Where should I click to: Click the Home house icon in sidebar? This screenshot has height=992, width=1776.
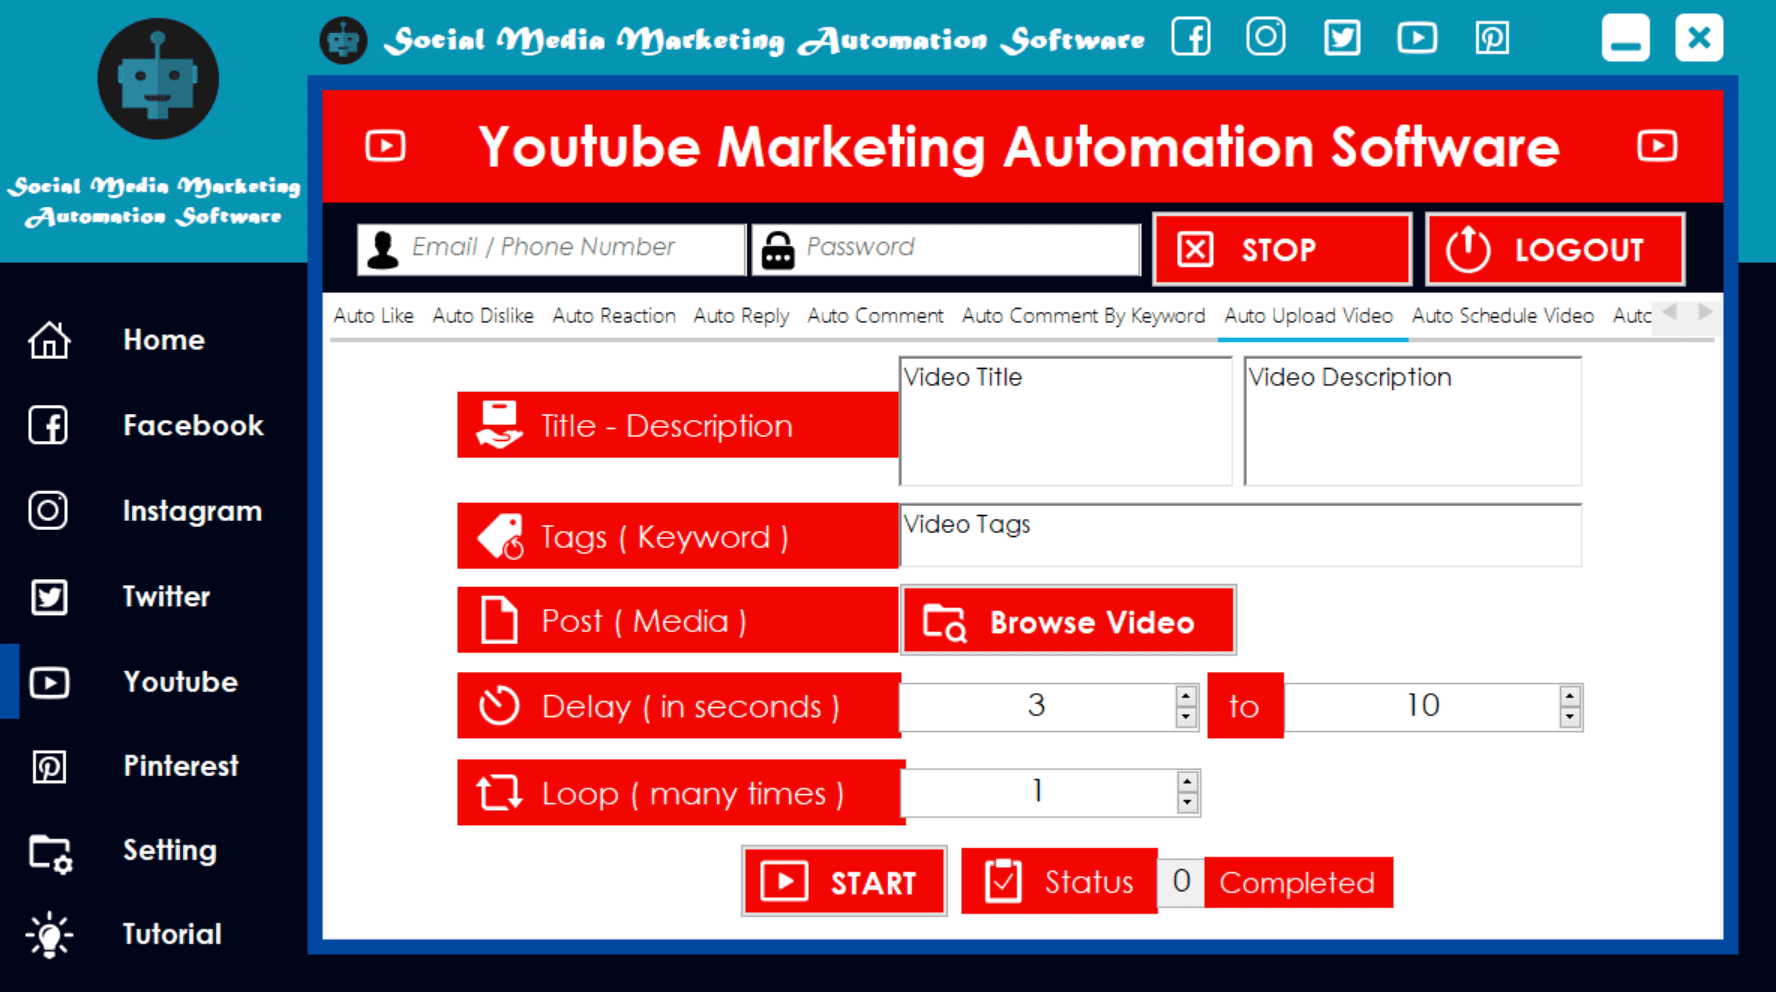coord(49,340)
